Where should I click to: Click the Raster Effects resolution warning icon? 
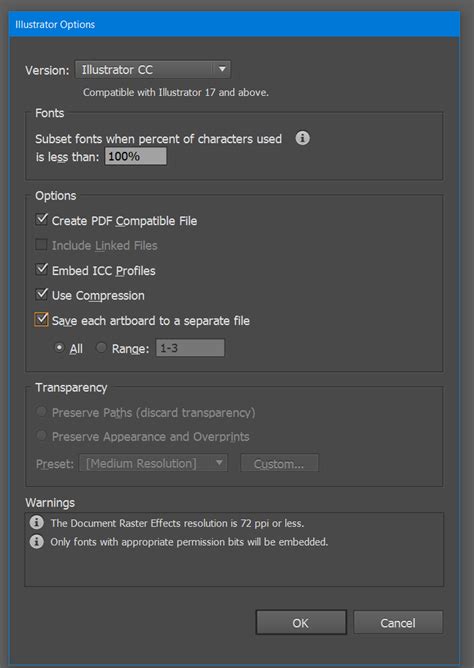(37, 522)
